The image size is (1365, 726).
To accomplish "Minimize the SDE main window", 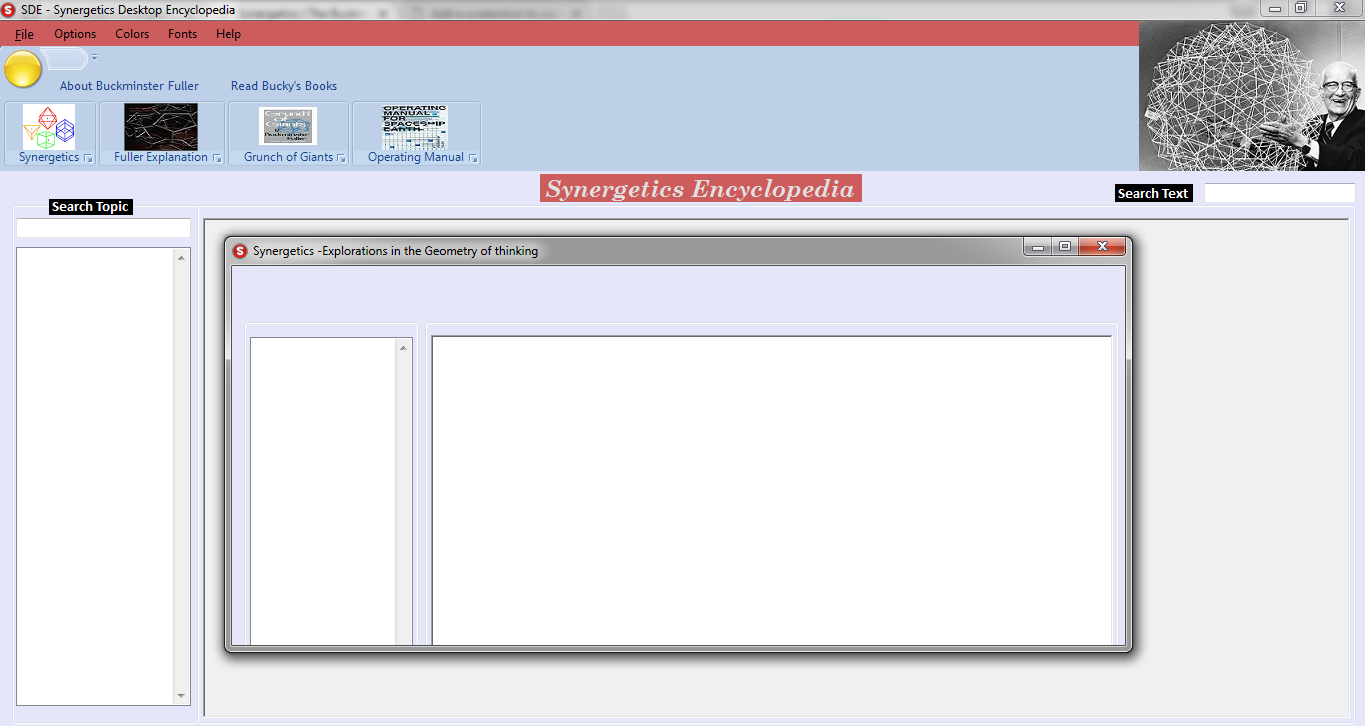I will click(x=1275, y=8).
